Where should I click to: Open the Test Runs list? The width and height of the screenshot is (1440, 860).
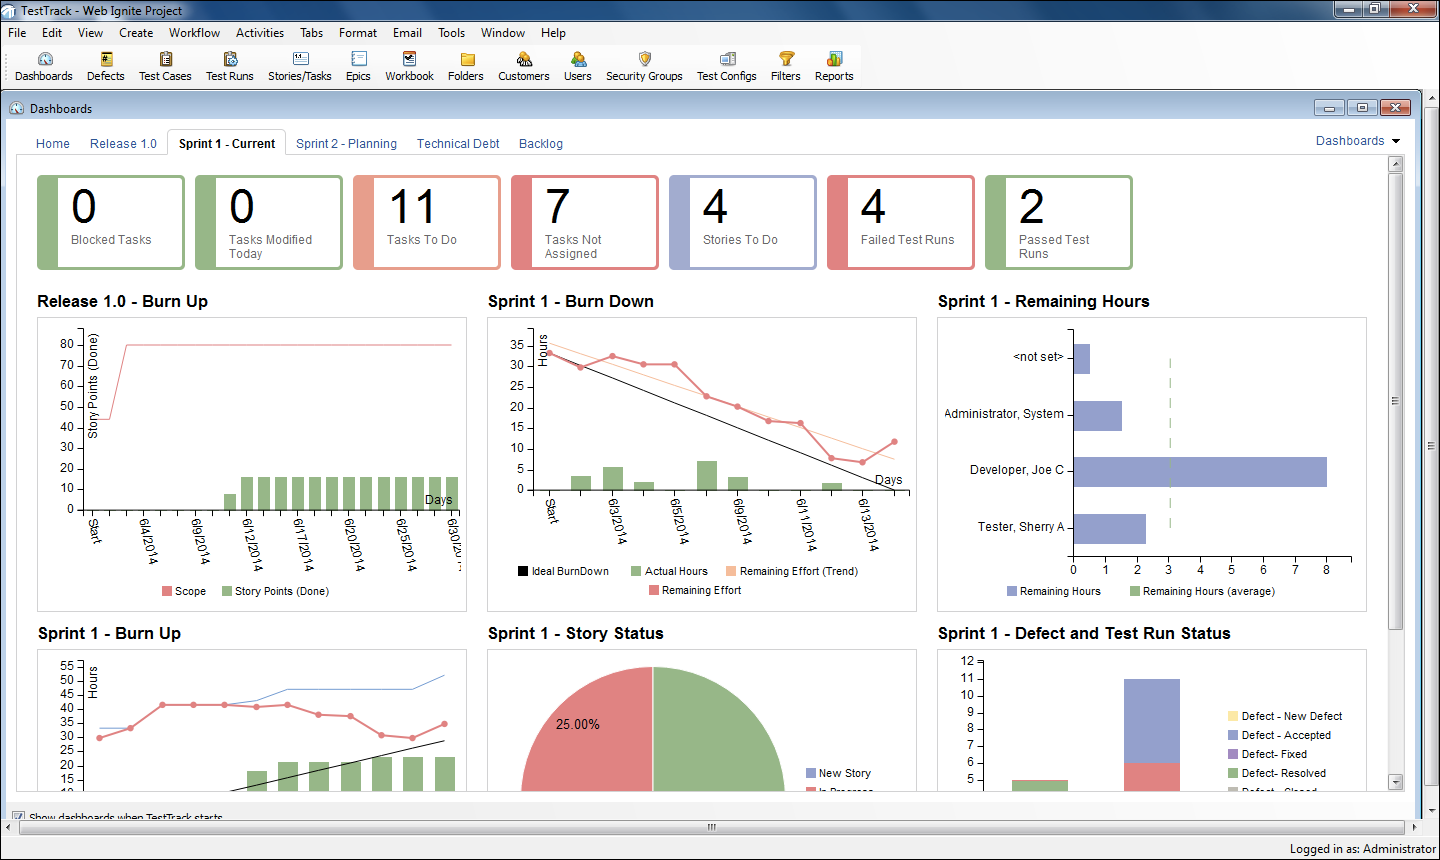coord(230,67)
